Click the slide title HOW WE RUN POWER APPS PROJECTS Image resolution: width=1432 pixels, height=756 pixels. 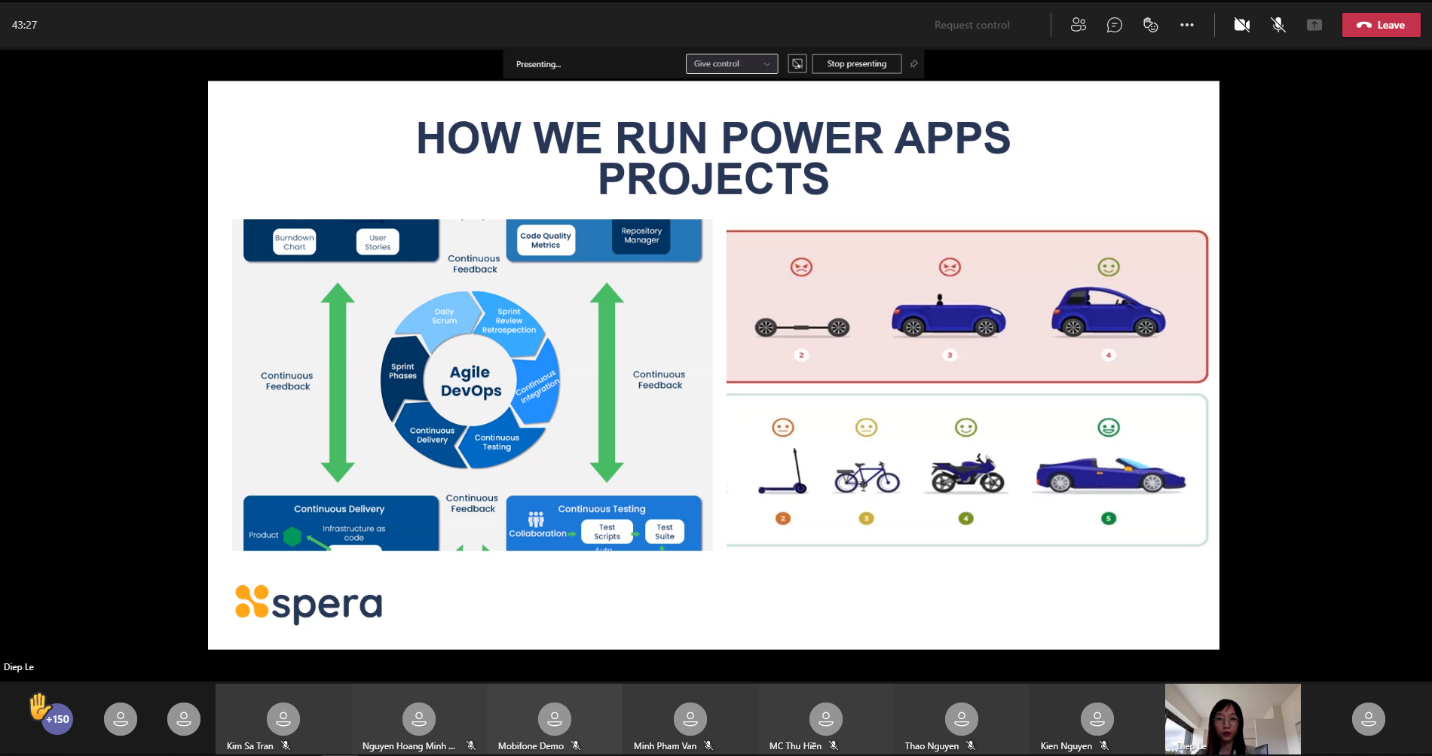(713, 158)
